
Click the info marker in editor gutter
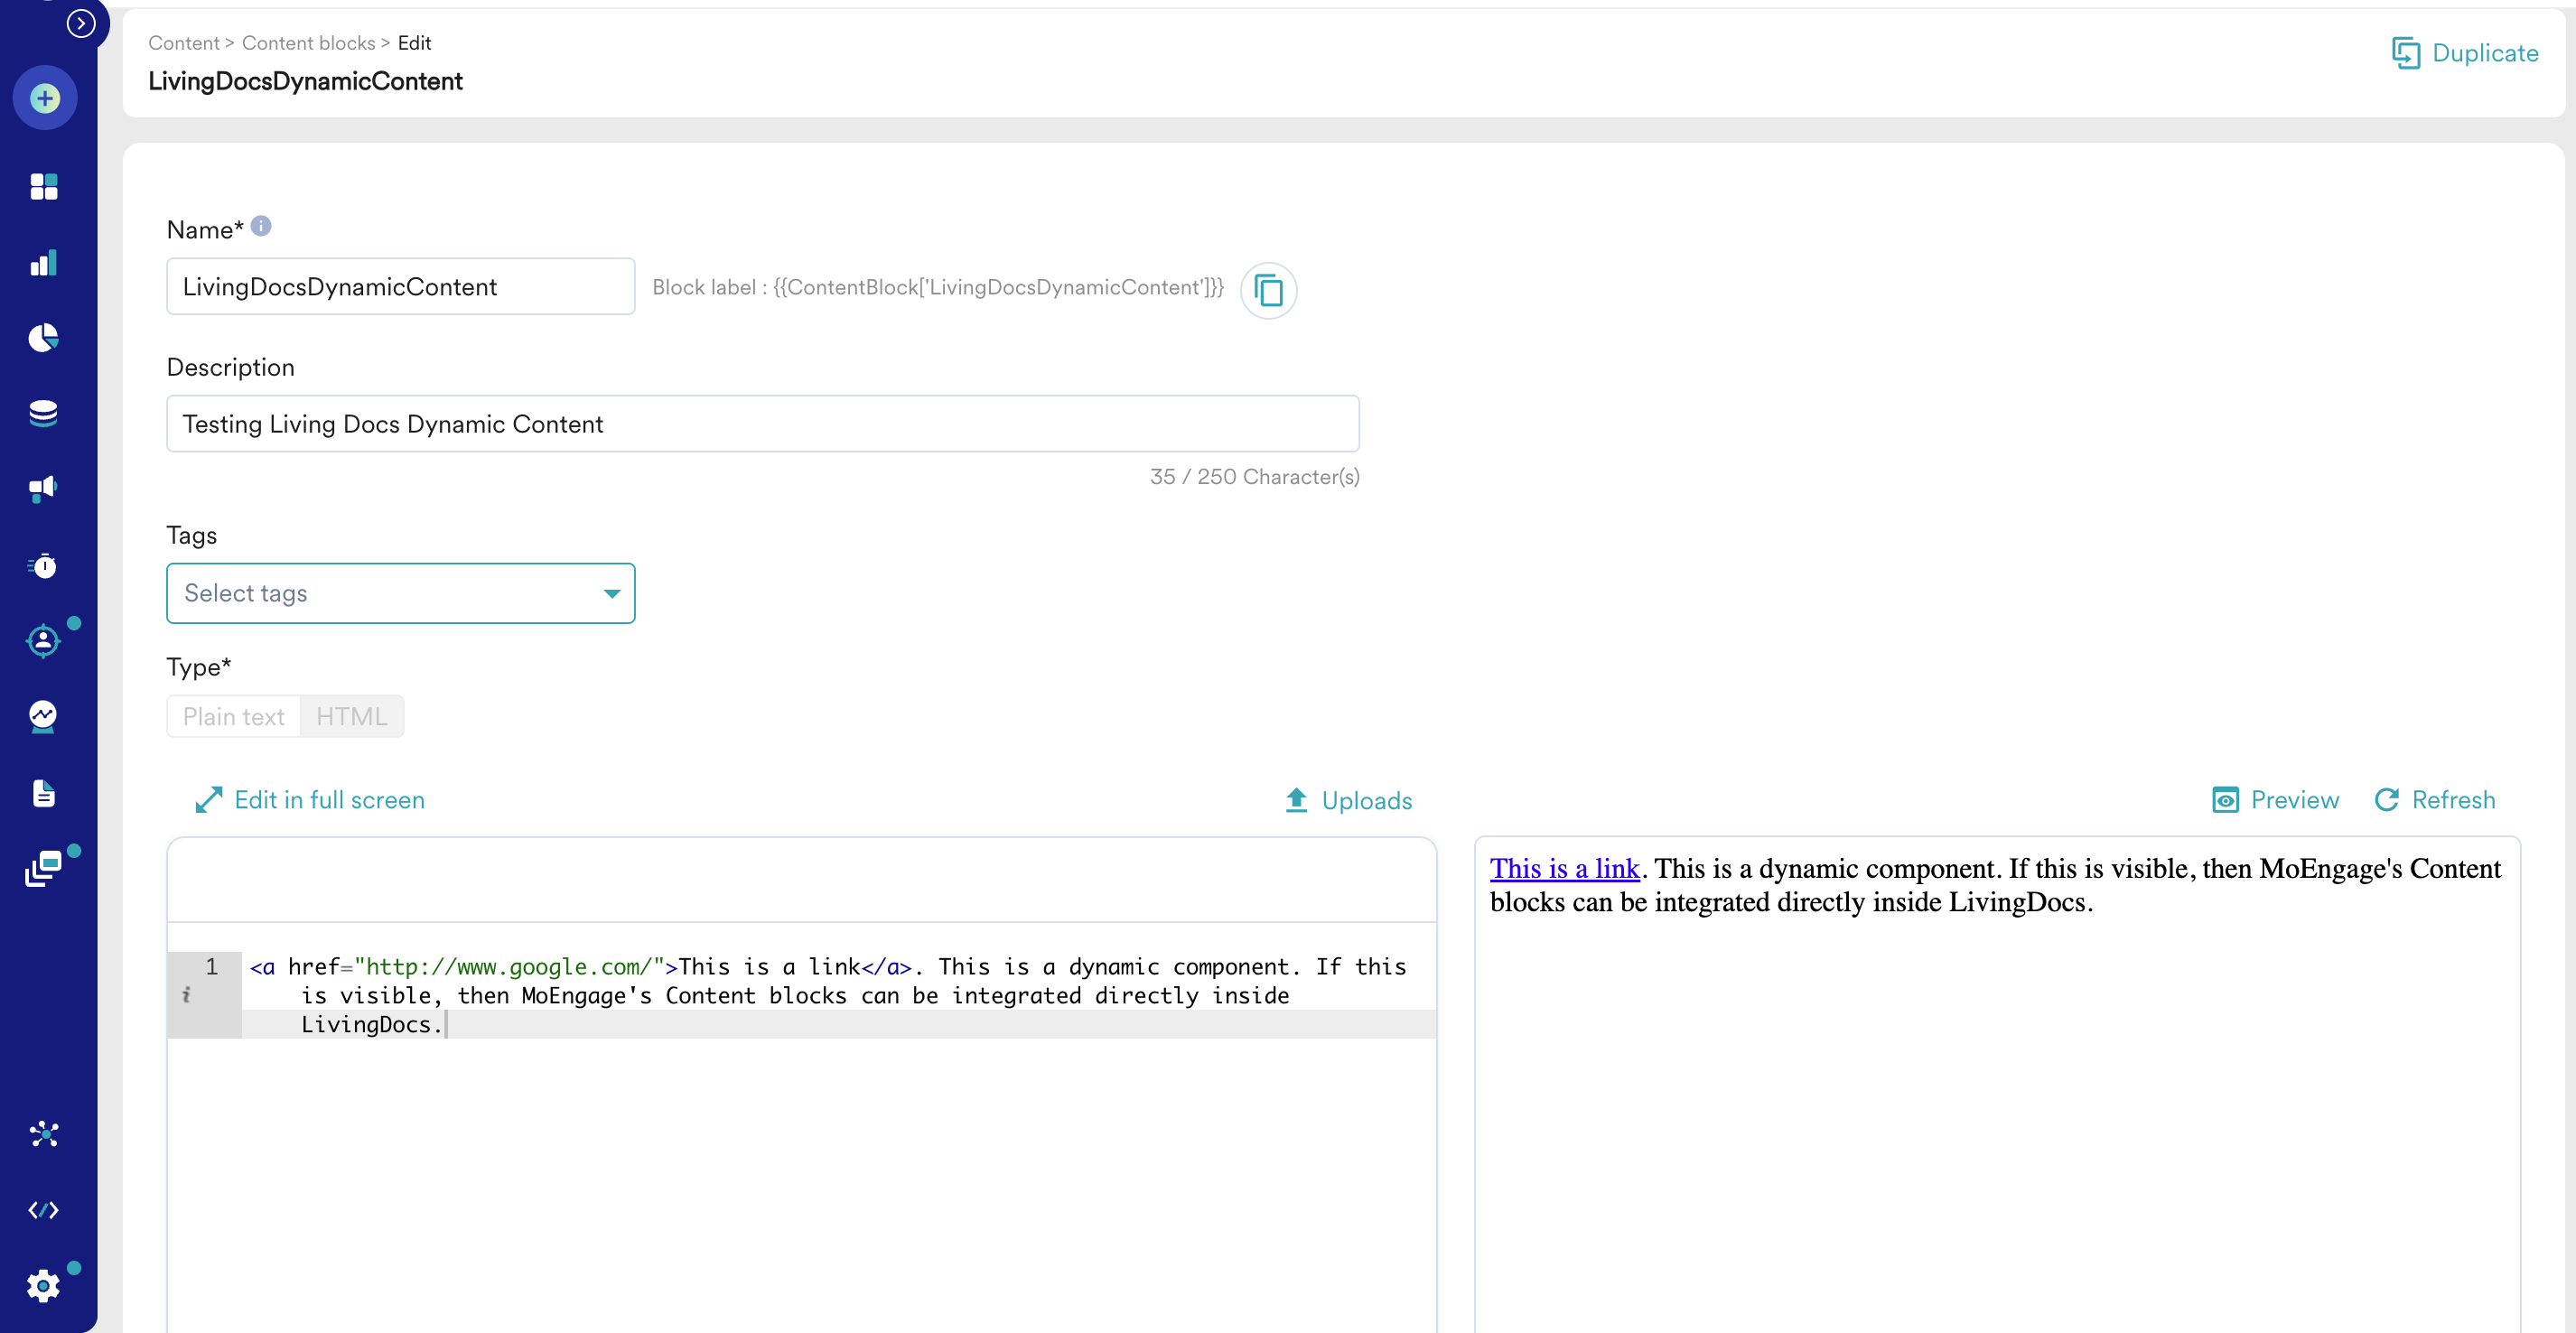[186, 995]
